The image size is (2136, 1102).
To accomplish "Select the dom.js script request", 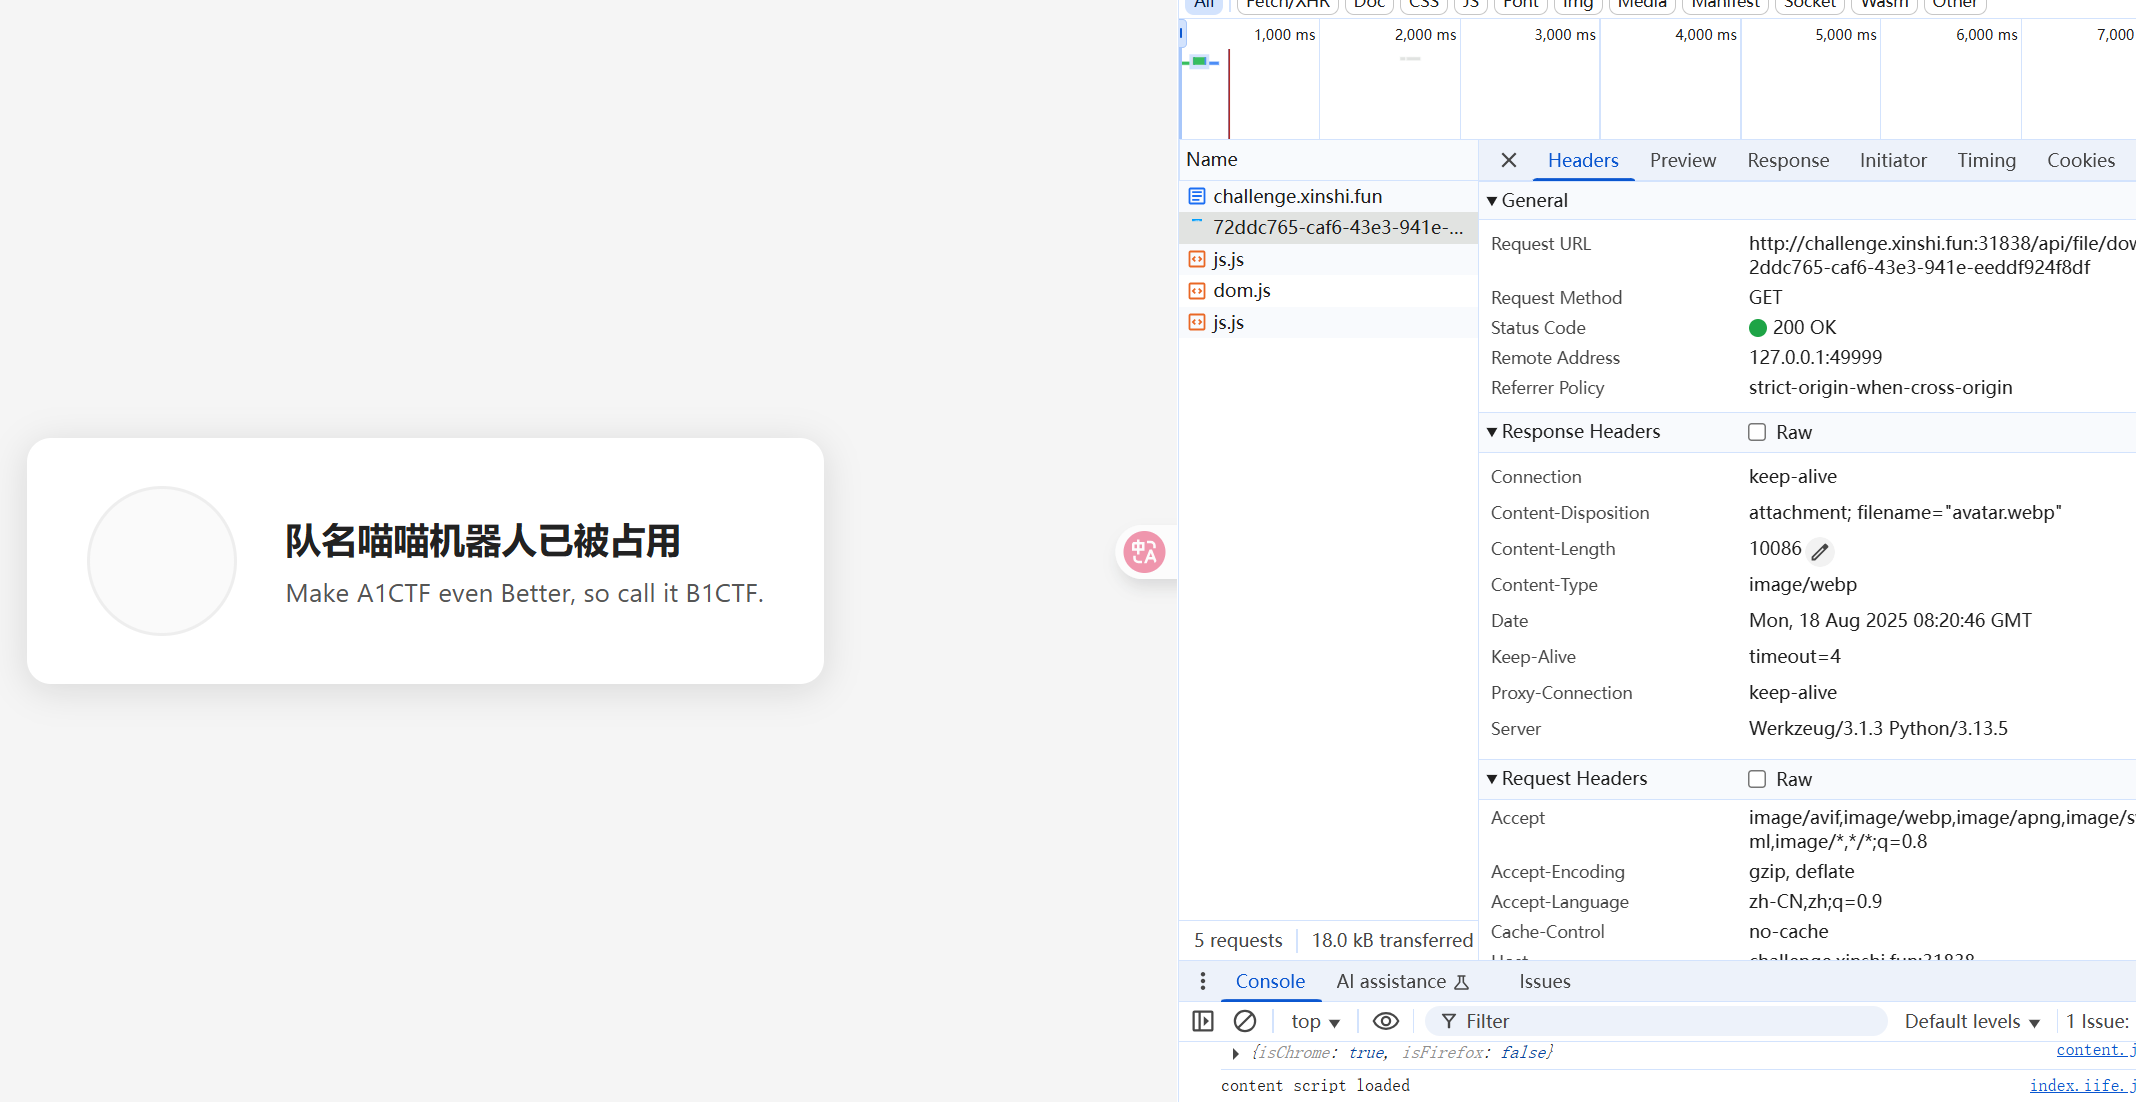I will pos(1241,290).
